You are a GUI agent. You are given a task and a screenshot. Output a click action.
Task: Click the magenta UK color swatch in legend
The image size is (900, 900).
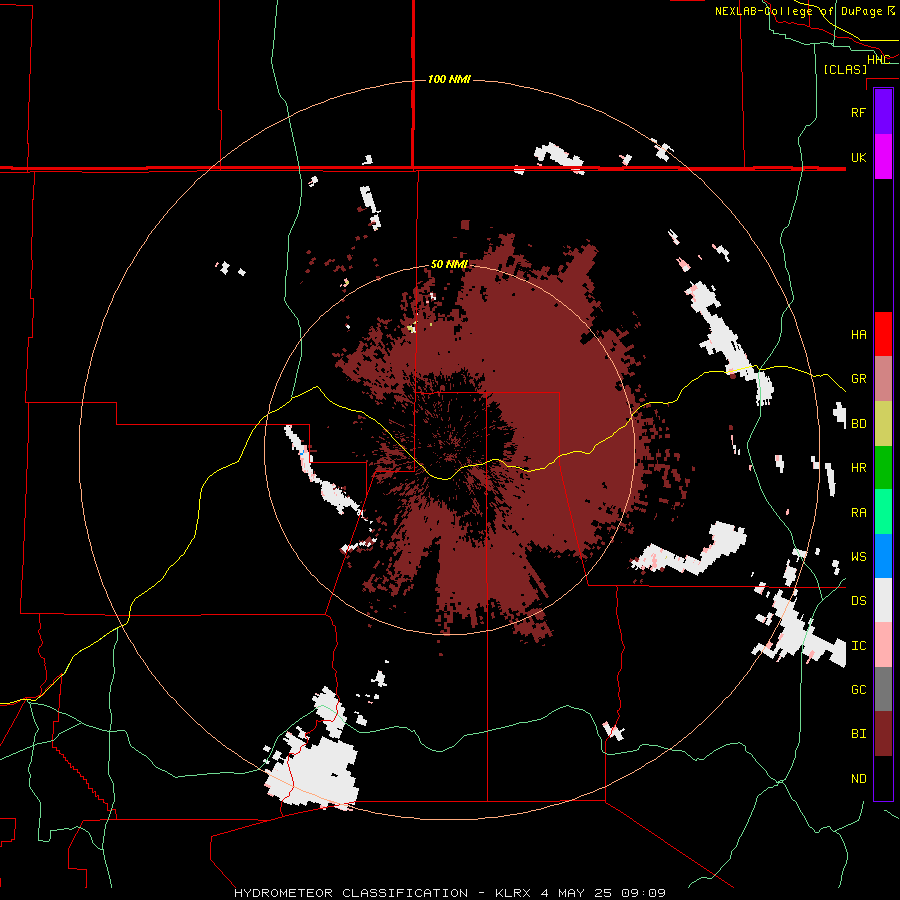click(x=883, y=157)
